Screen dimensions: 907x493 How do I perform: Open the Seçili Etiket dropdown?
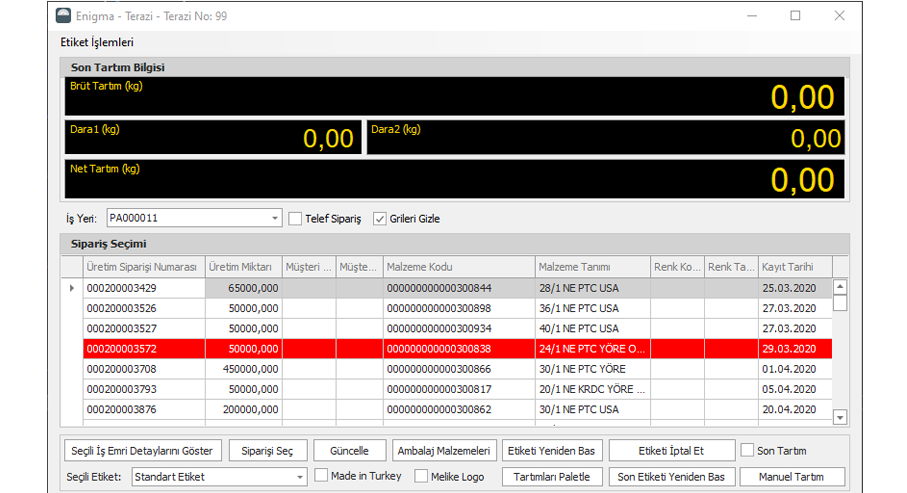(x=300, y=477)
